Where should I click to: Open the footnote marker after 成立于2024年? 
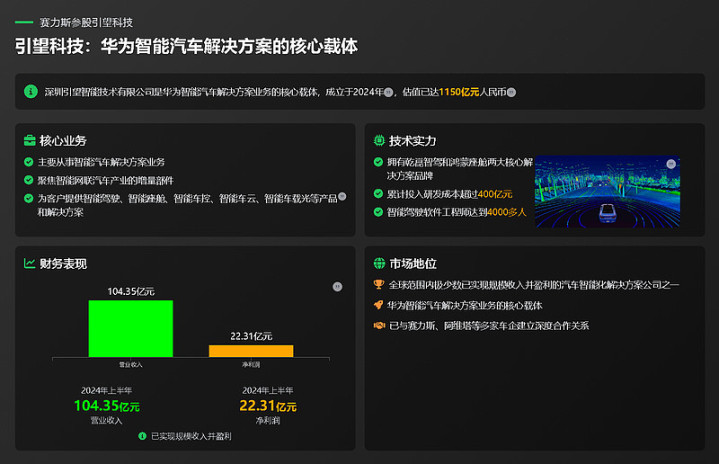tap(389, 92)
